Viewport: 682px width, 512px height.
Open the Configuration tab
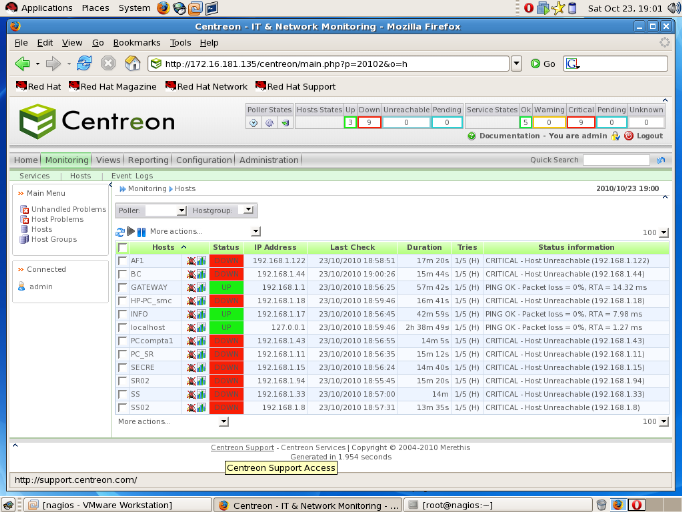point(204,160)
